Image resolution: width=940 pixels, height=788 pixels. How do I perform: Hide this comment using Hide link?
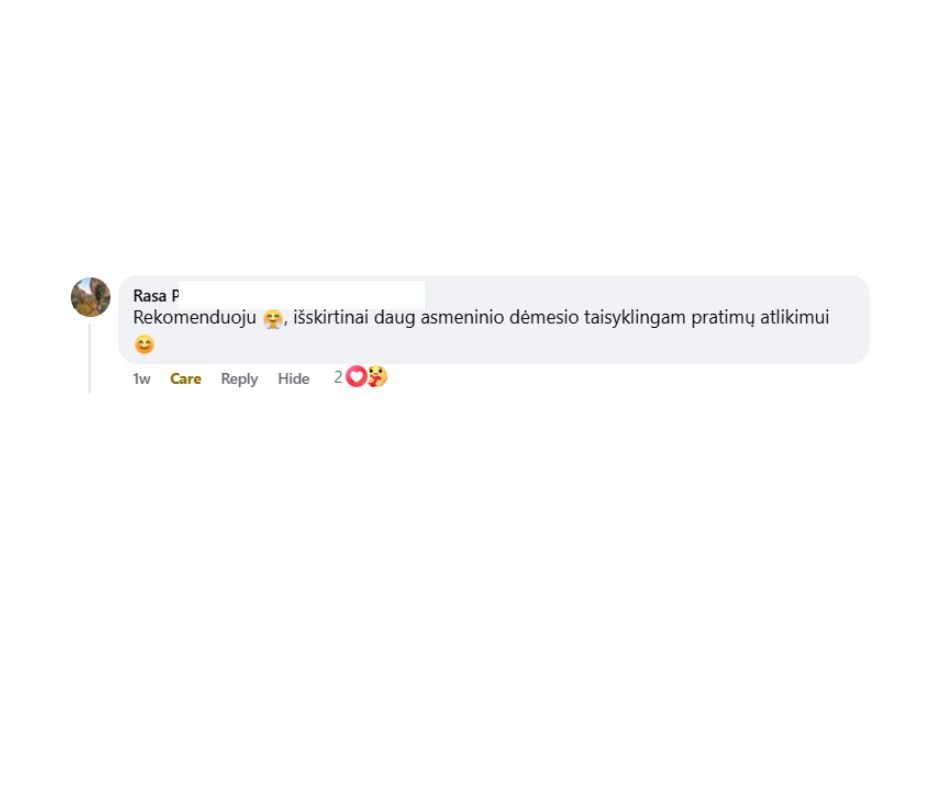294,378
